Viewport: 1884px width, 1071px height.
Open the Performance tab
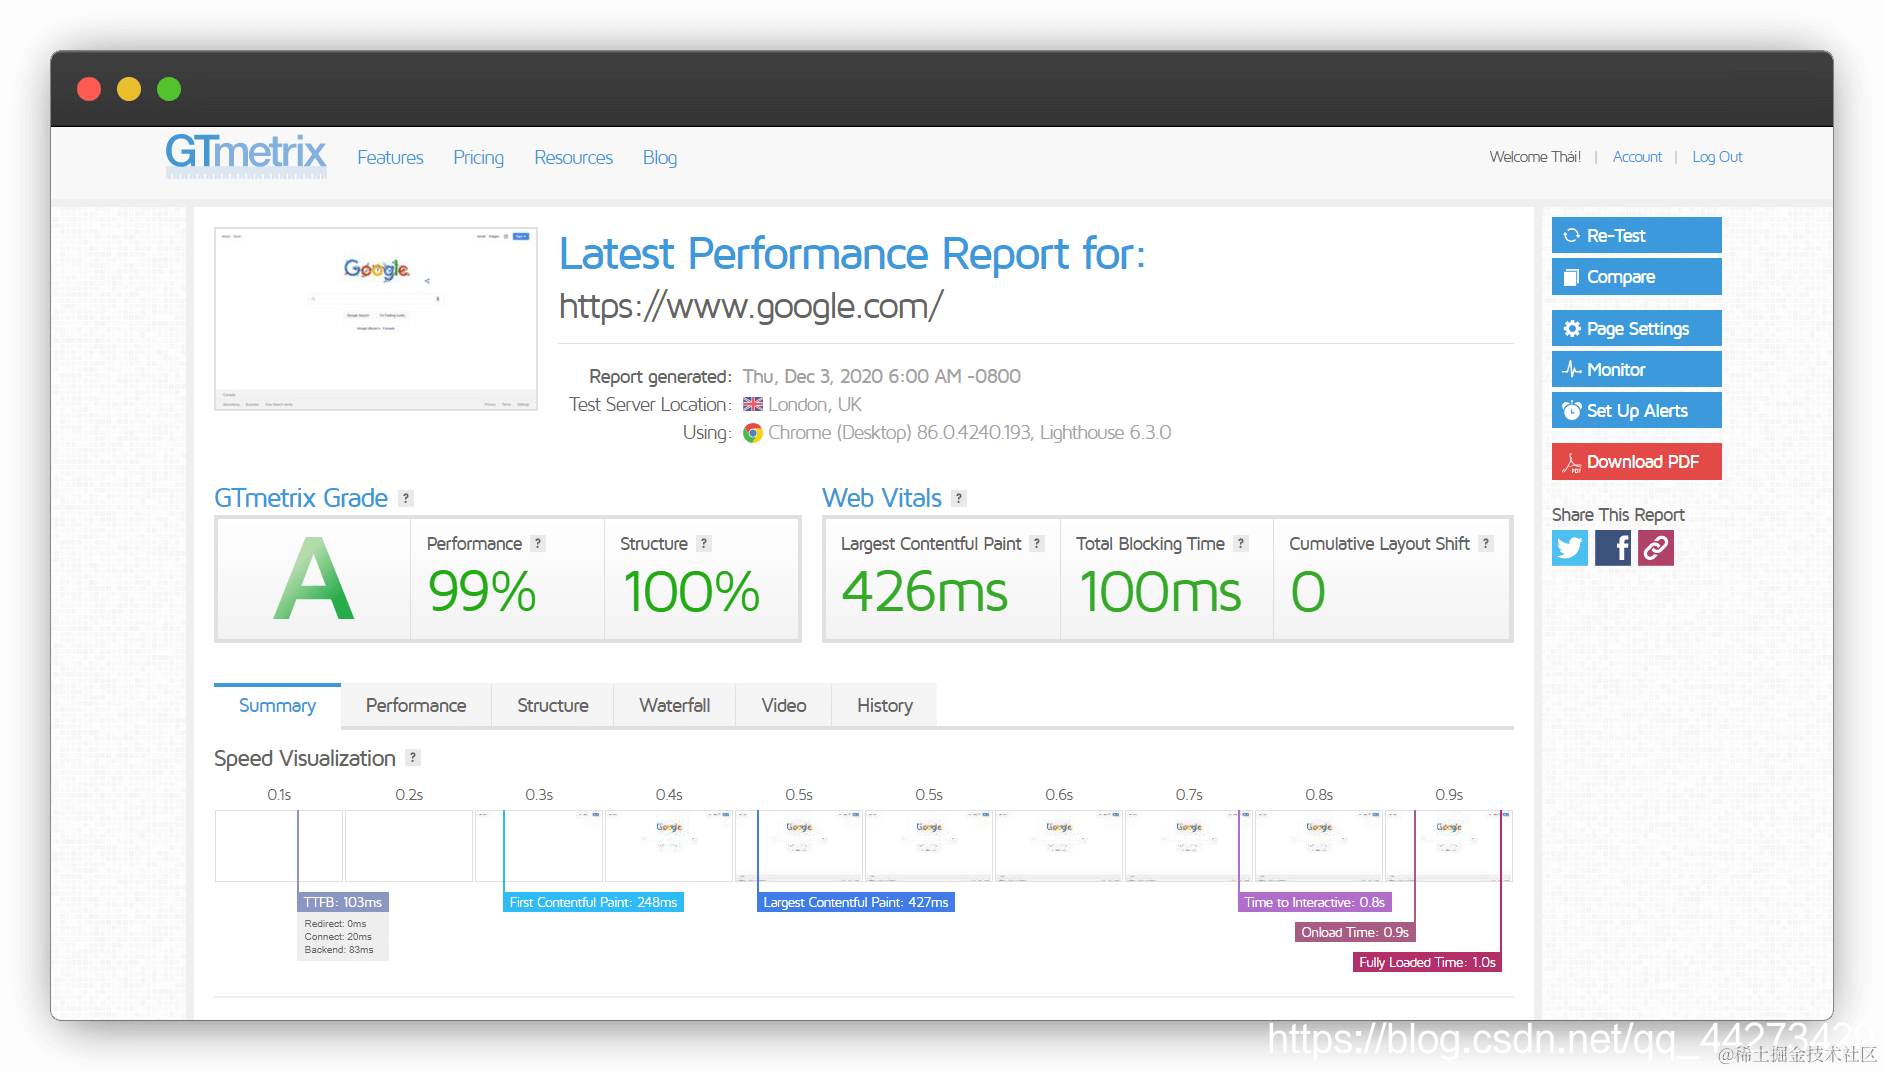point(416,705)
